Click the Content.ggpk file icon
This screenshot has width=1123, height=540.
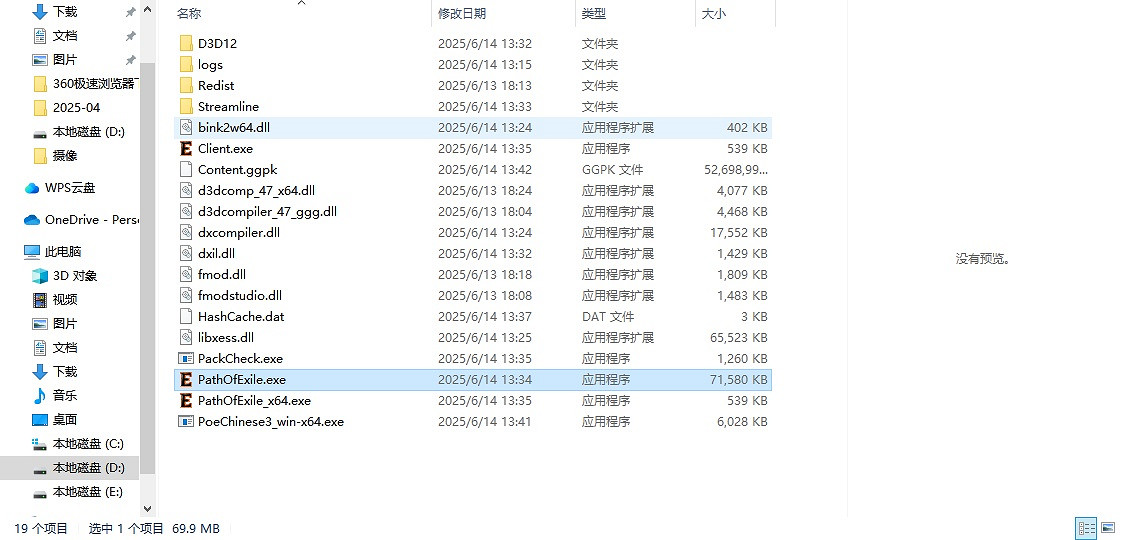click(185, 170)
